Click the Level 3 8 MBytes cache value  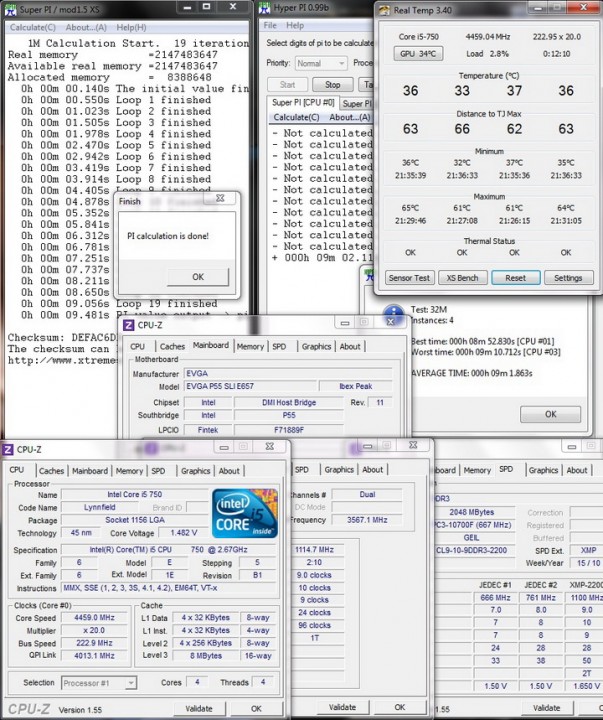[x=206, y=656]
